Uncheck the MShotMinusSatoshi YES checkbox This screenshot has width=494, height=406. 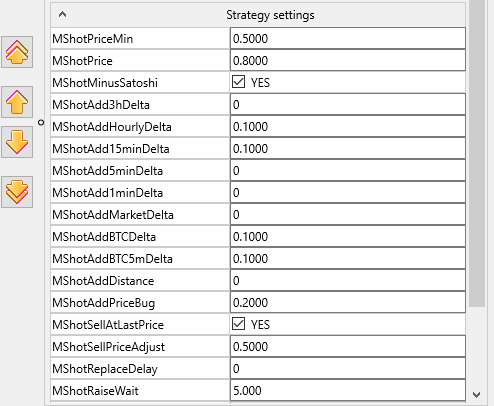click(x=238, y=82)
